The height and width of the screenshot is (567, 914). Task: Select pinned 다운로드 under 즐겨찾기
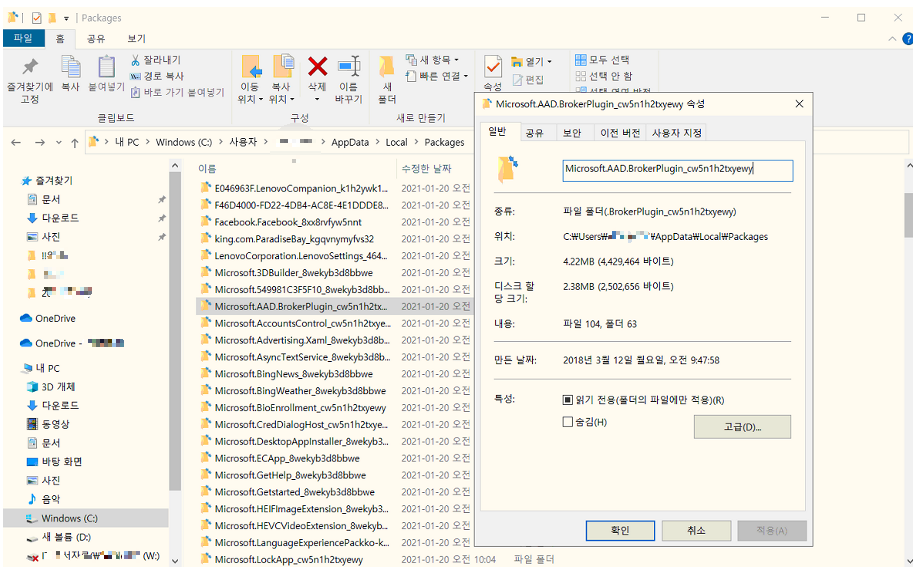(60, 218)
